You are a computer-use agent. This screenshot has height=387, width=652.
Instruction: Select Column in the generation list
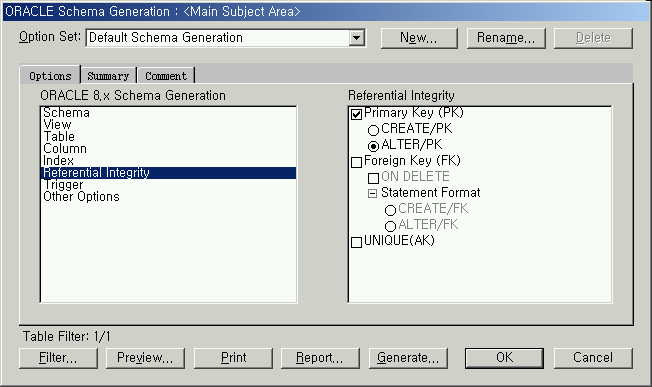point(168,149)
